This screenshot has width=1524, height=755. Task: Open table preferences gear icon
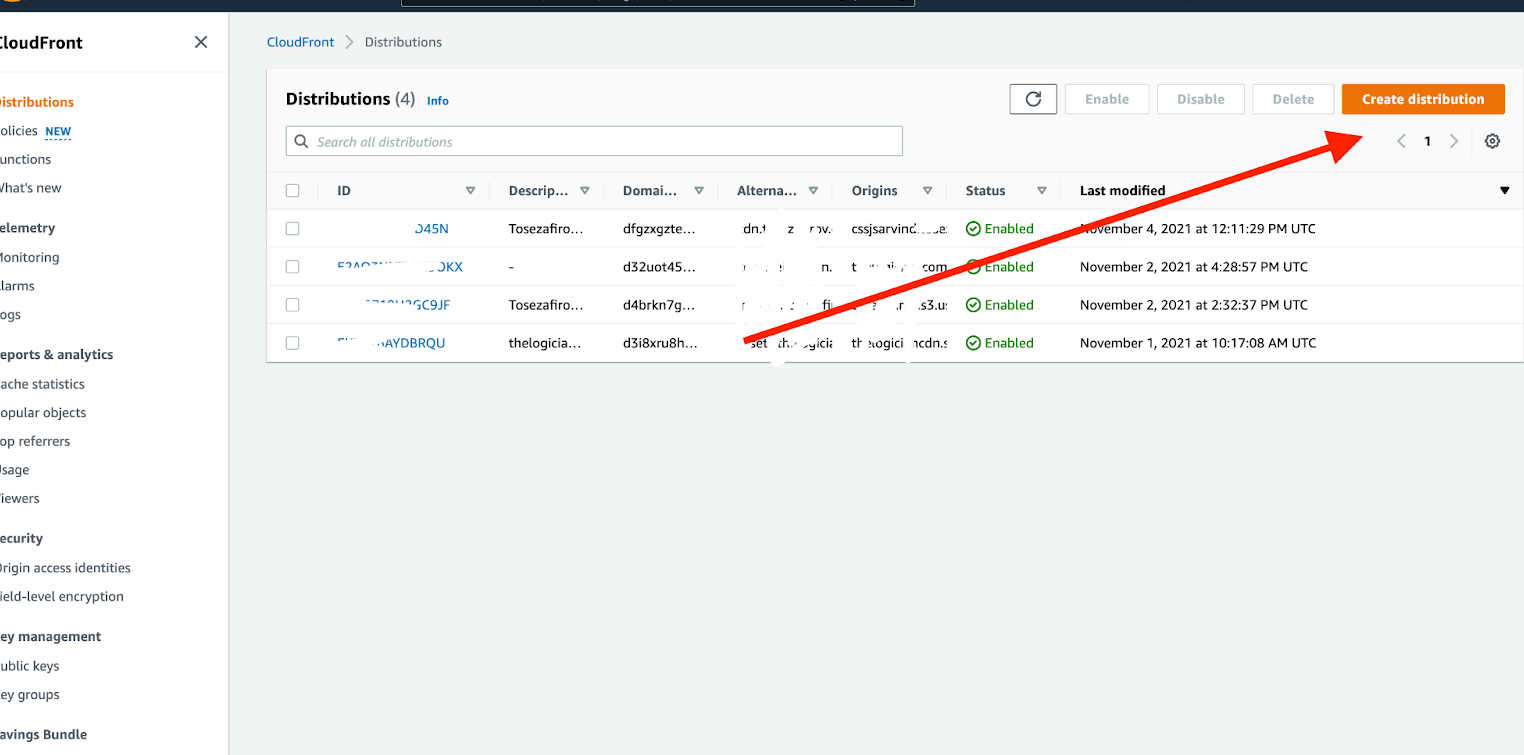tap(1492, 141)
